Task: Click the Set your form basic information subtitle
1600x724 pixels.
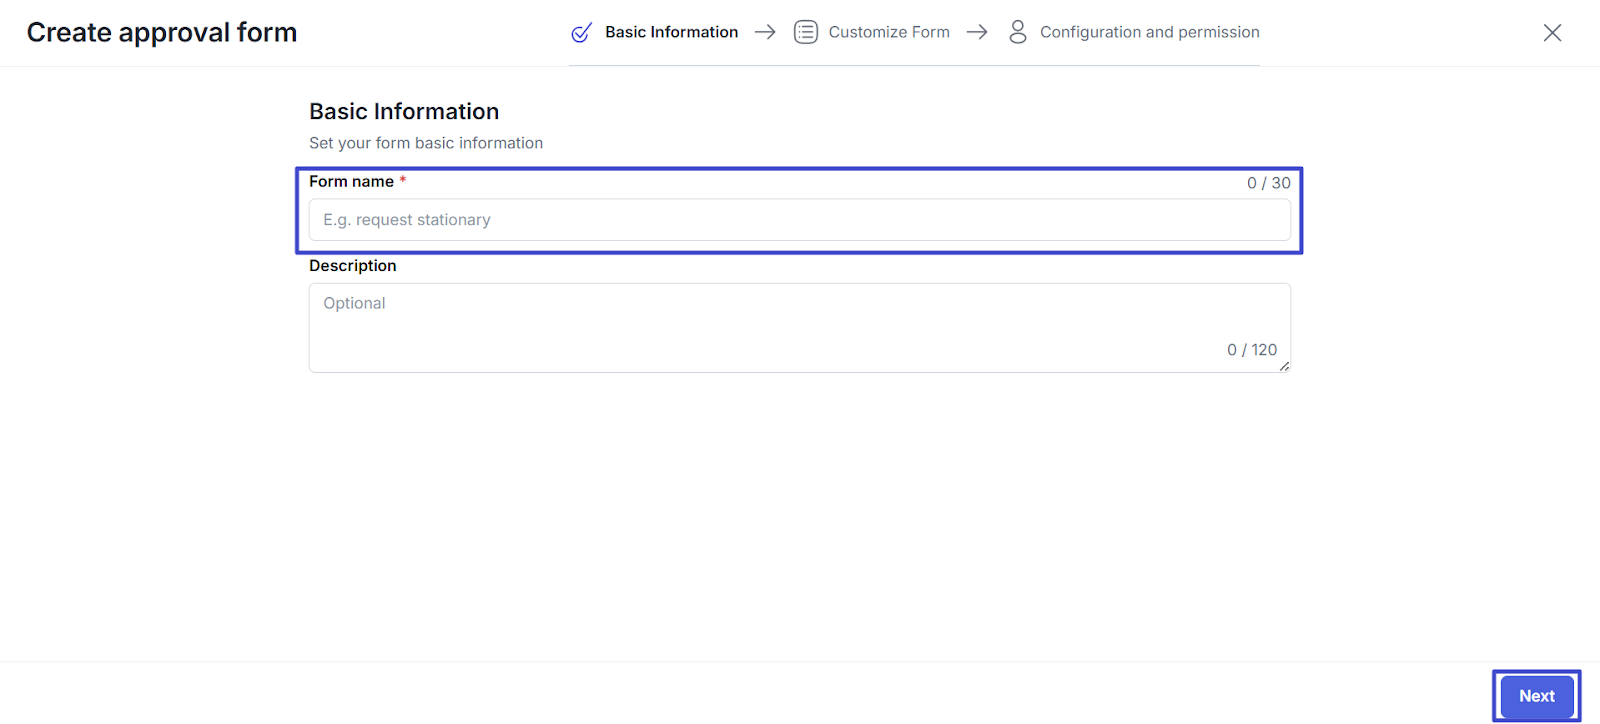Action: [426, 143]
